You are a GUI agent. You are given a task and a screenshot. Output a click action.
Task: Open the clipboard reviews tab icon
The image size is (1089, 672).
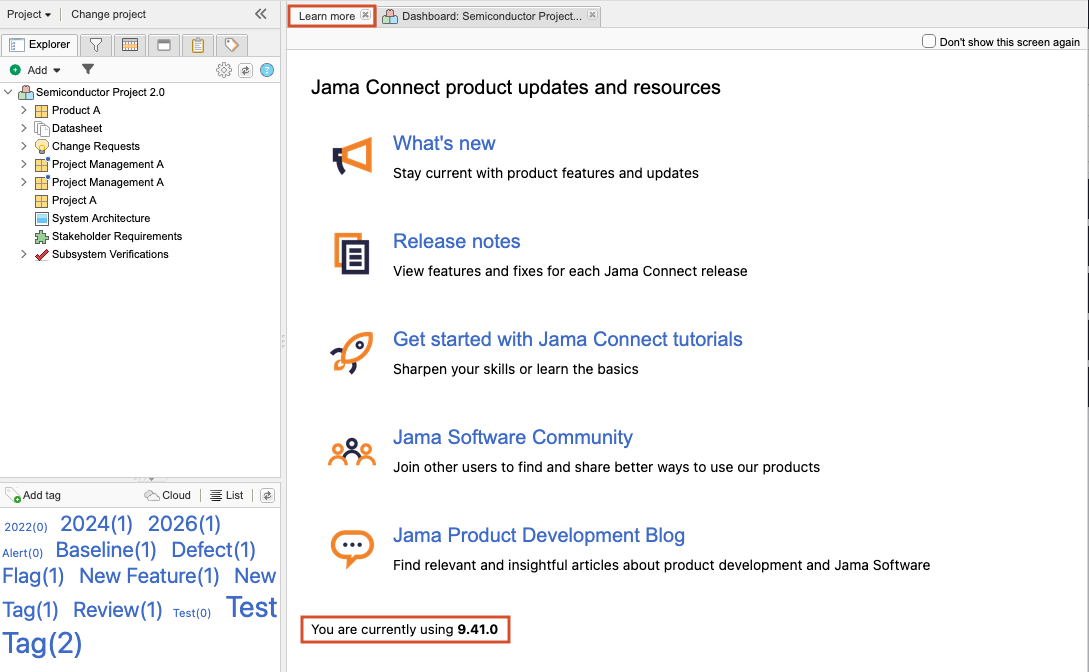(x=198, y=45)
